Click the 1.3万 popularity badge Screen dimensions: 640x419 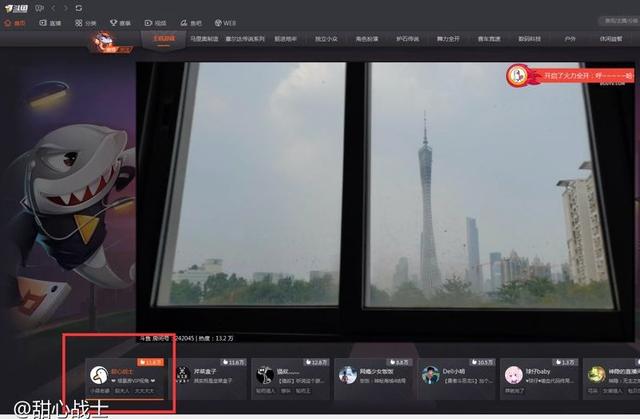565,362
